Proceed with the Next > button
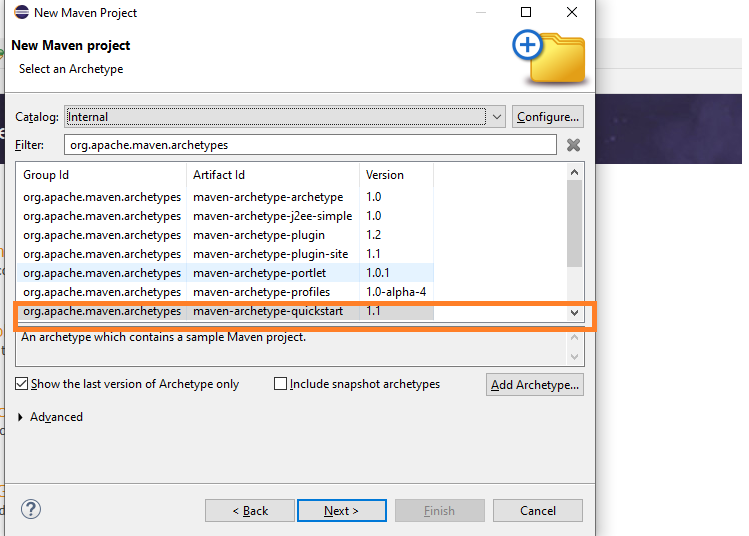This screenshot has height=536, width=749. pyautogui.click(x=342, y=511)
